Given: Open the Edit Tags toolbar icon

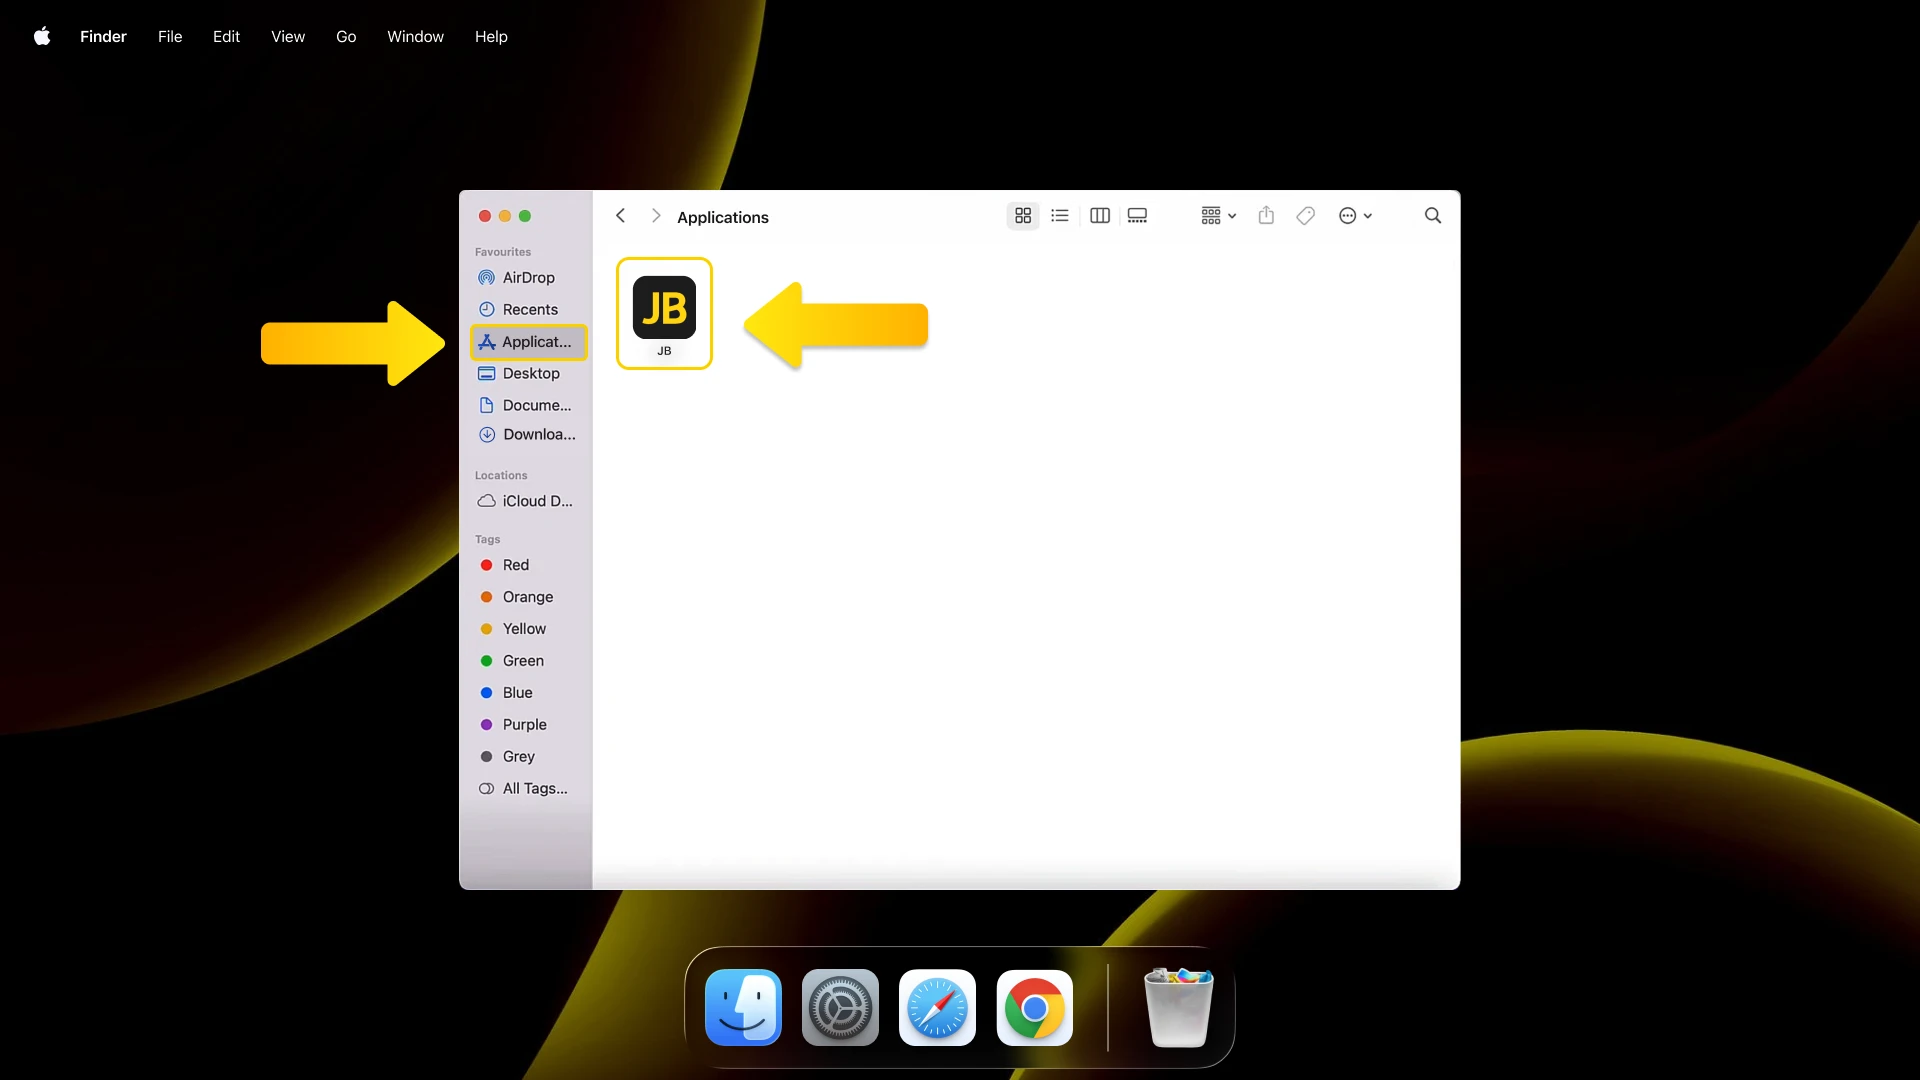Looking at the screenshot, I should pyautogui.click(x=1305, y=215).
